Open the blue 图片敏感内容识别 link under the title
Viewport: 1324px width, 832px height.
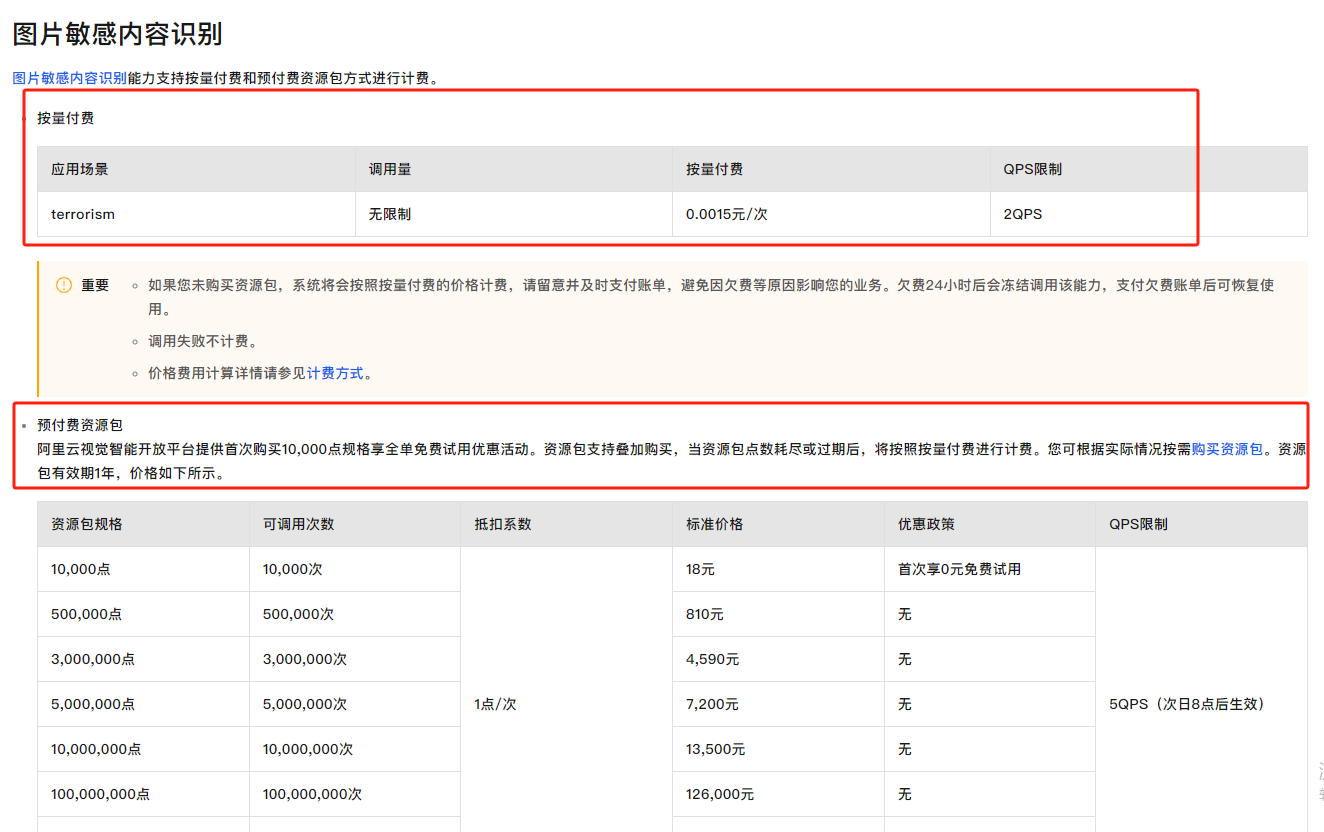click(70, 78)
